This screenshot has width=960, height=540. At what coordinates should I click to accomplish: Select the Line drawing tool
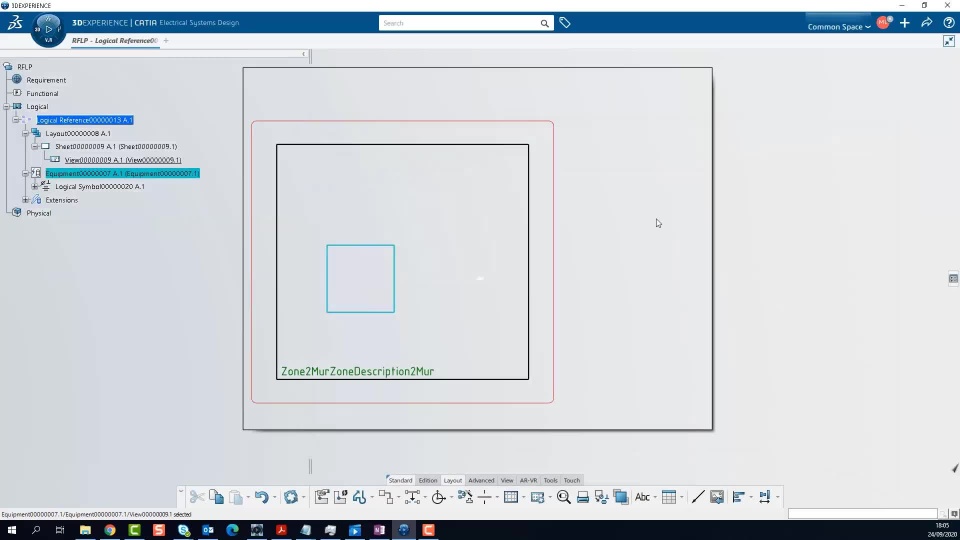(697, 497)
